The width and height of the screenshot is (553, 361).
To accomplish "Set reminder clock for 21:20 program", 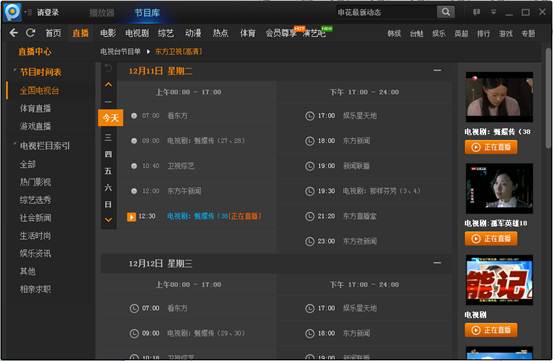I will pyautogui.click(x=310, y=216).
